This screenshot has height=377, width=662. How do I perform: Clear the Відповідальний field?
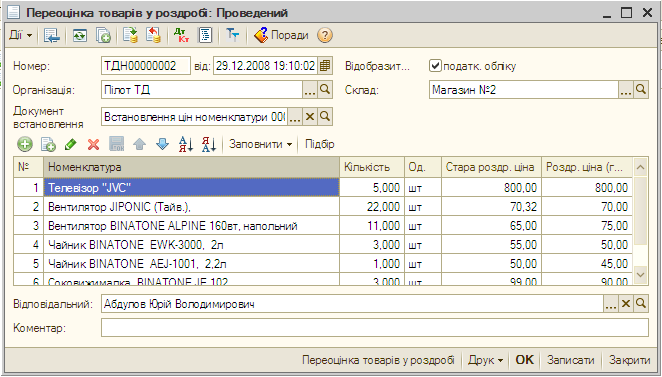tap(626, 304)
